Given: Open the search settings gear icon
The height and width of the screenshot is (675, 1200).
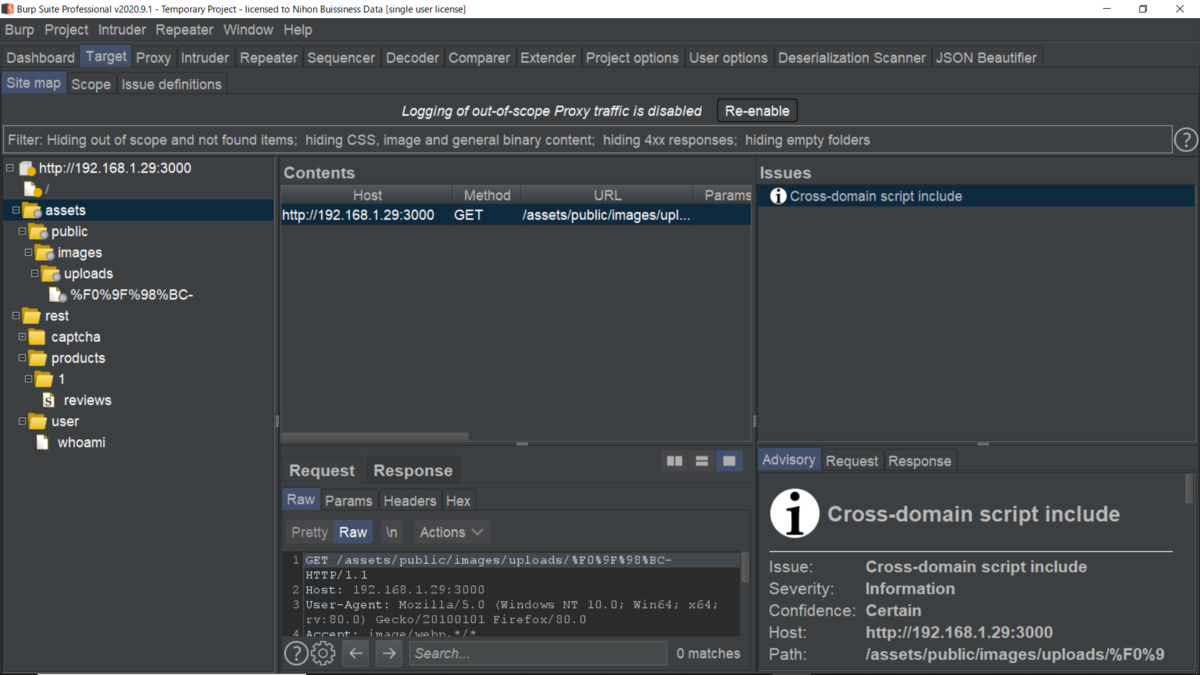Looking at the screenshot, I should coord(323,653).
